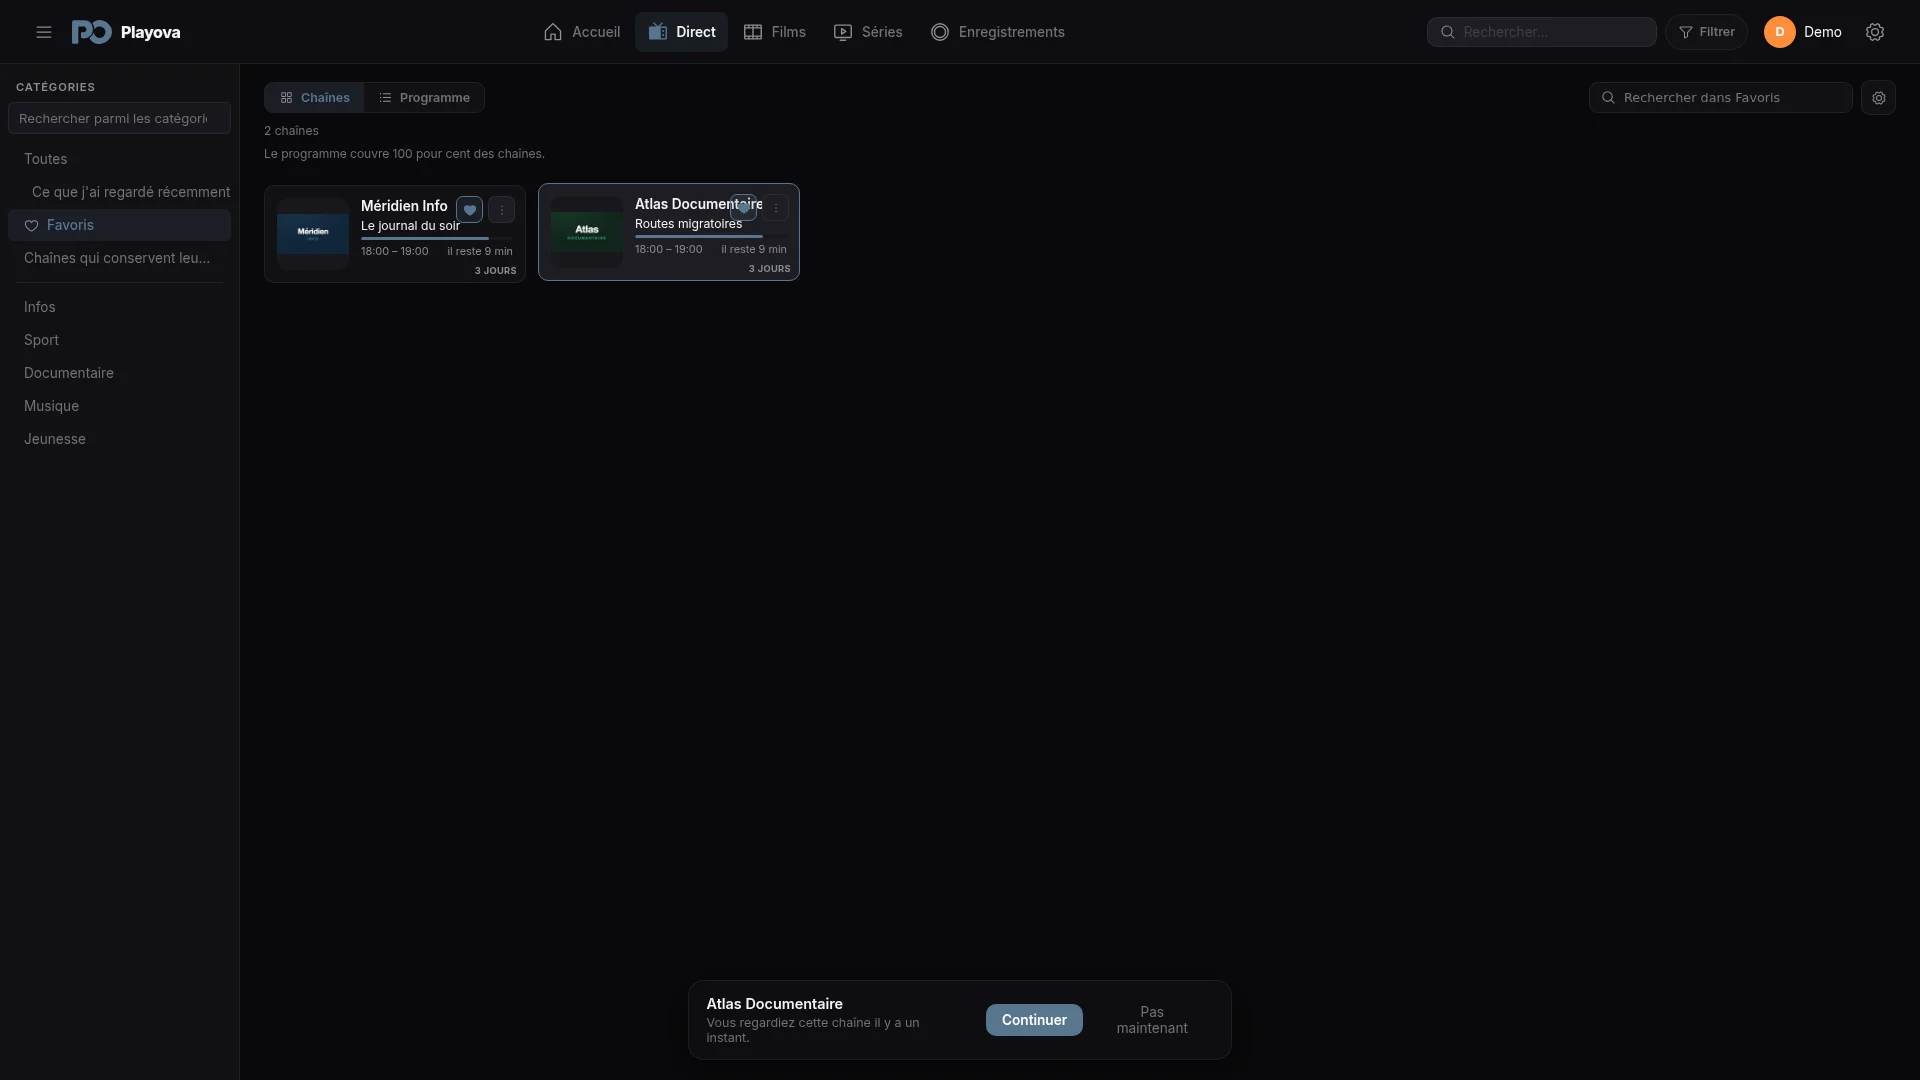This screenshot has width=1920, height=1080.
Task: Open the Favoris view settings gear
Action: pyautogui.click(x=1878, y=98)
